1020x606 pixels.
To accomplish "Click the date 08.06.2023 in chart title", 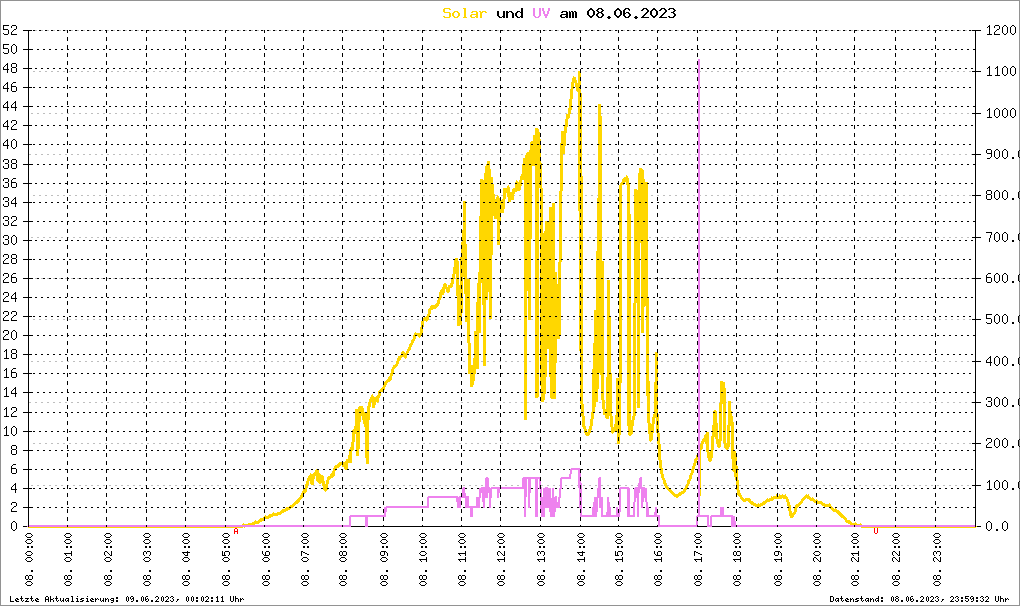I will click(631, 13).
